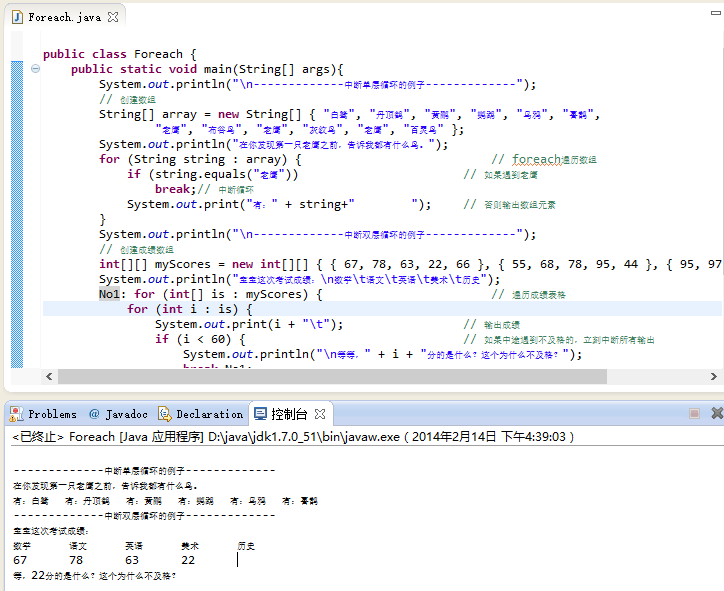The image size is (724, 591).
Task: Minimize the editor pane
Action: 715,13
